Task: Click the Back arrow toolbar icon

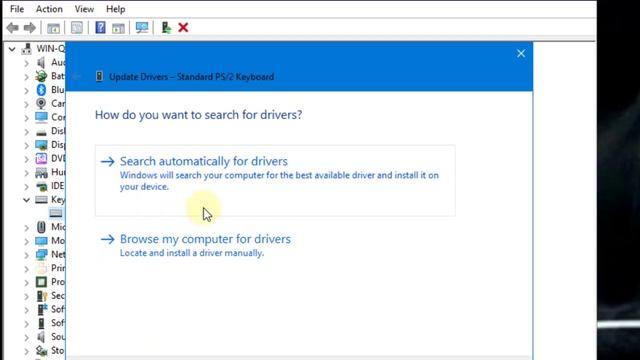Action: point(13,28)
